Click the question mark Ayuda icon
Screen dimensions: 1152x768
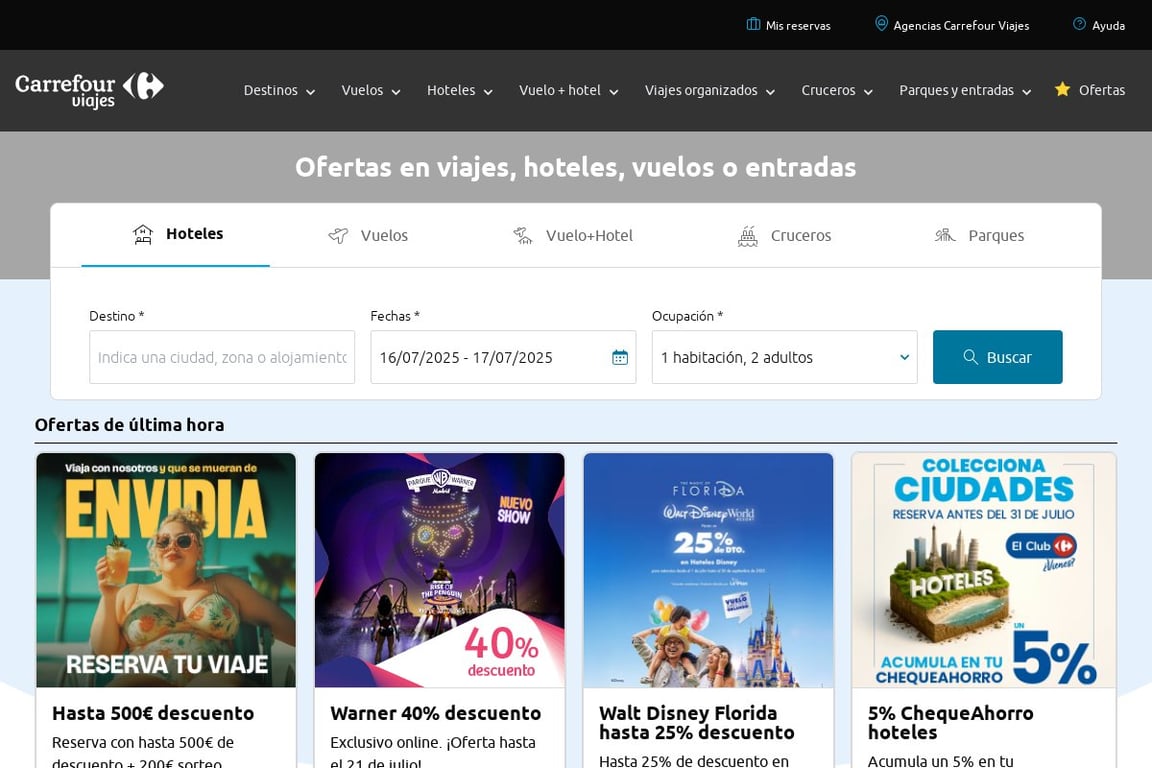pos(1079,24)
